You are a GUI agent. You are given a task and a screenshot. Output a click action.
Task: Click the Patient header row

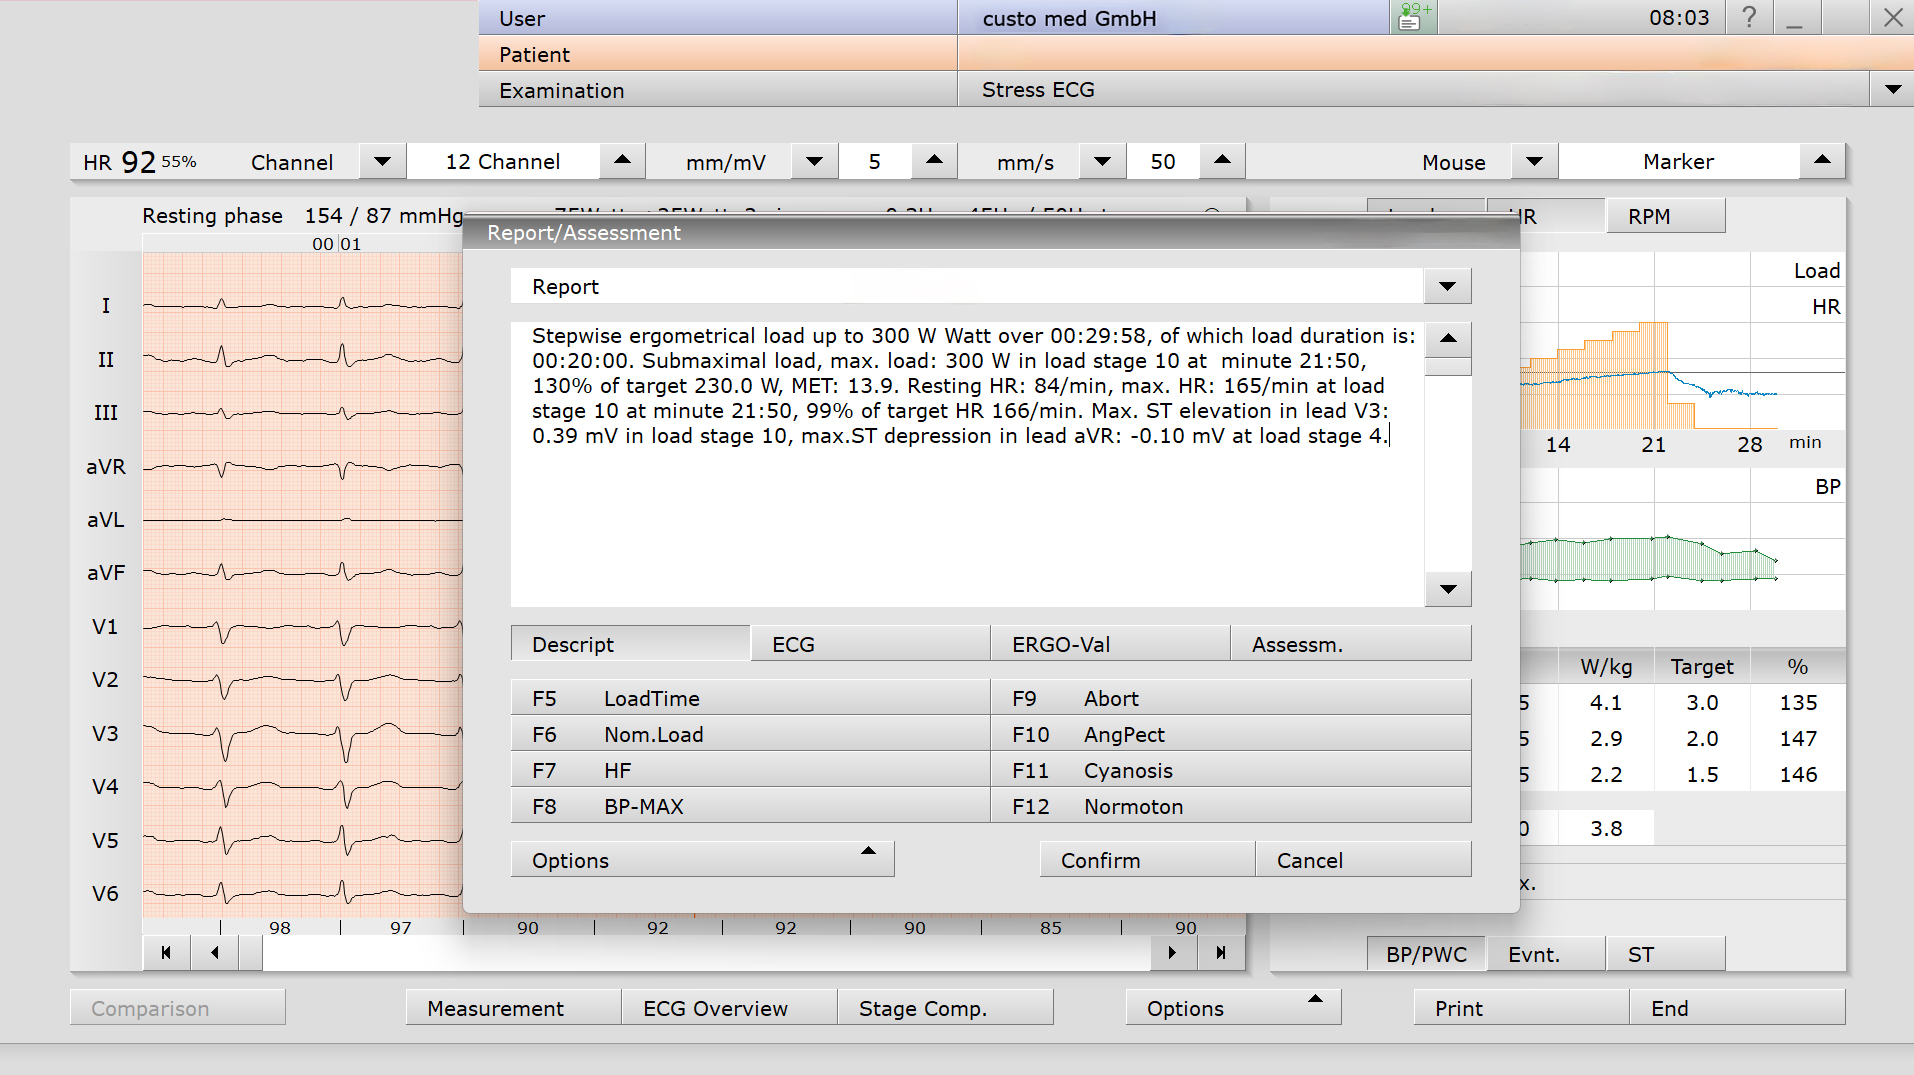(1196, 53)
